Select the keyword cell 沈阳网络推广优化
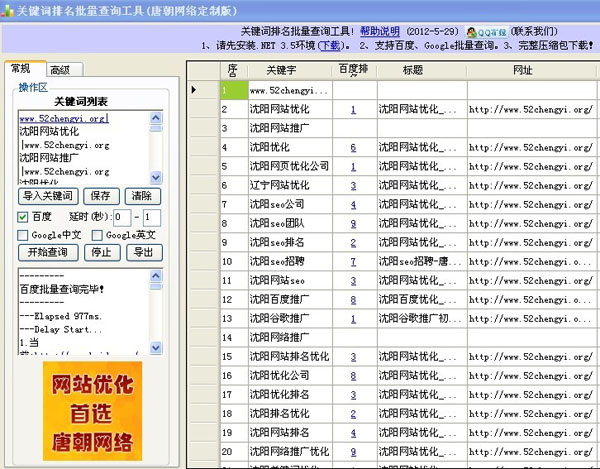 pyautogui.click(x=290, y=452)
